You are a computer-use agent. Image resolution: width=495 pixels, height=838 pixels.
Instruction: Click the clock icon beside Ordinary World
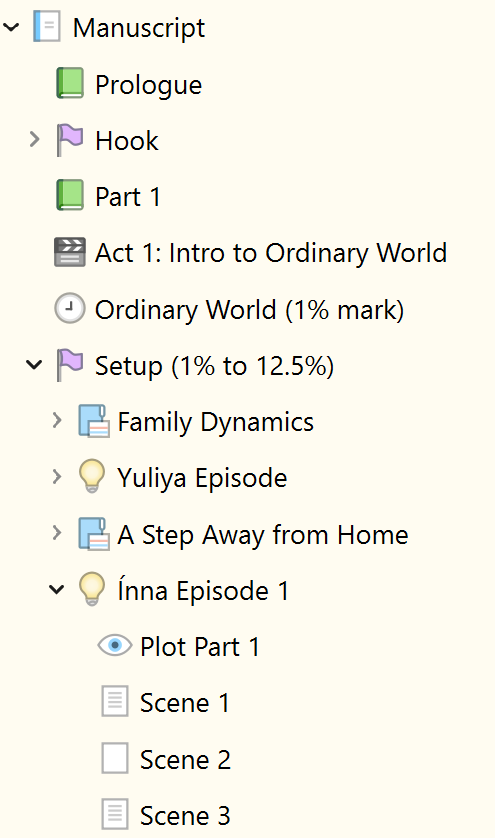[x=70, y=308]
